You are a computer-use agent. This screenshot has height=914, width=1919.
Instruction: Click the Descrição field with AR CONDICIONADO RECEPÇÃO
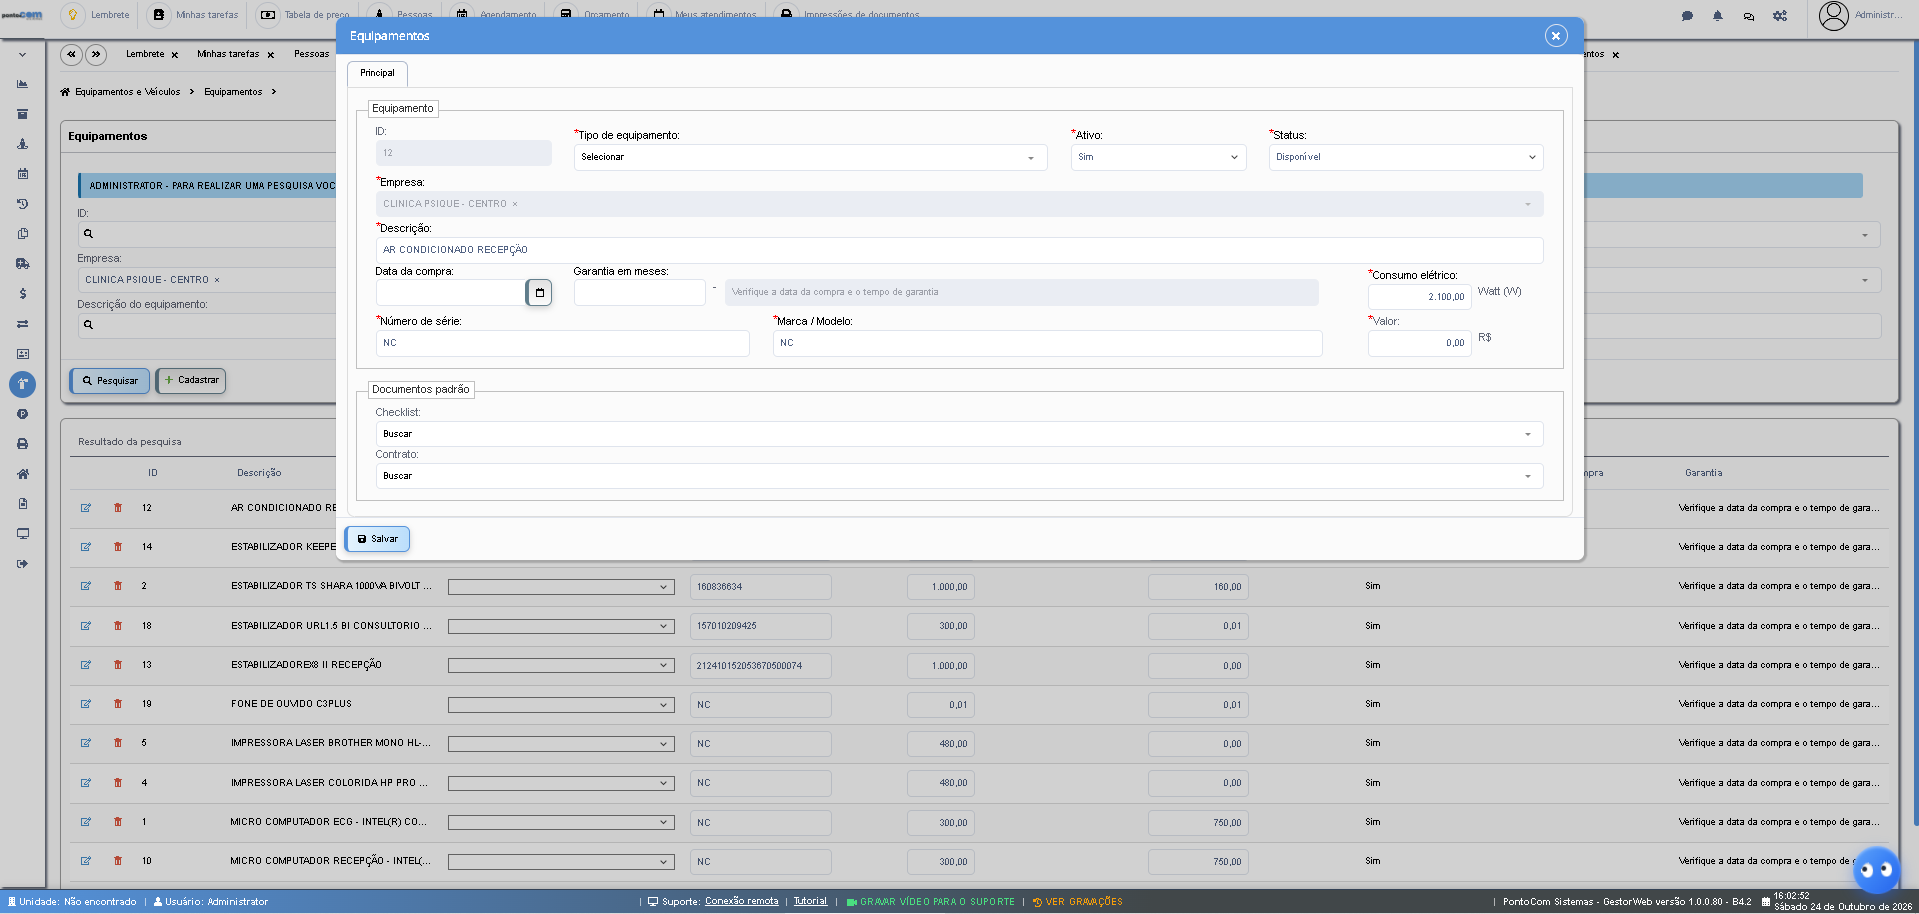tap(959, 250)
